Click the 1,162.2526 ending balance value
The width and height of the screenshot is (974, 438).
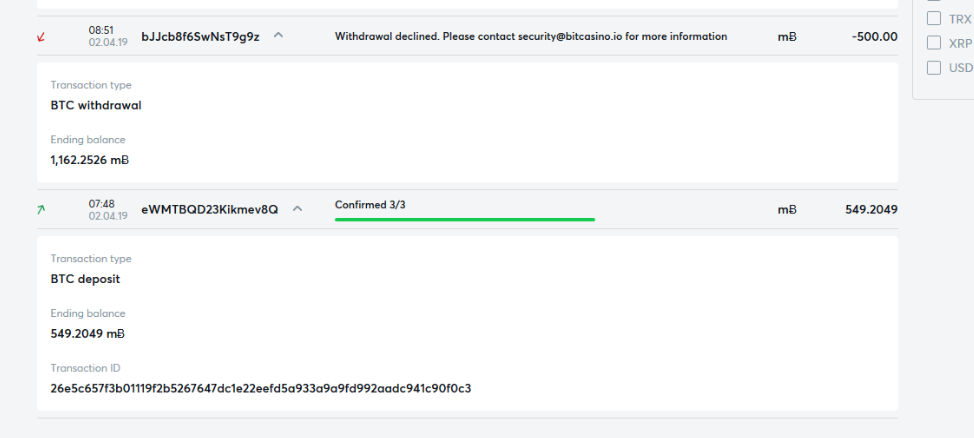click(x=89, y=160)
